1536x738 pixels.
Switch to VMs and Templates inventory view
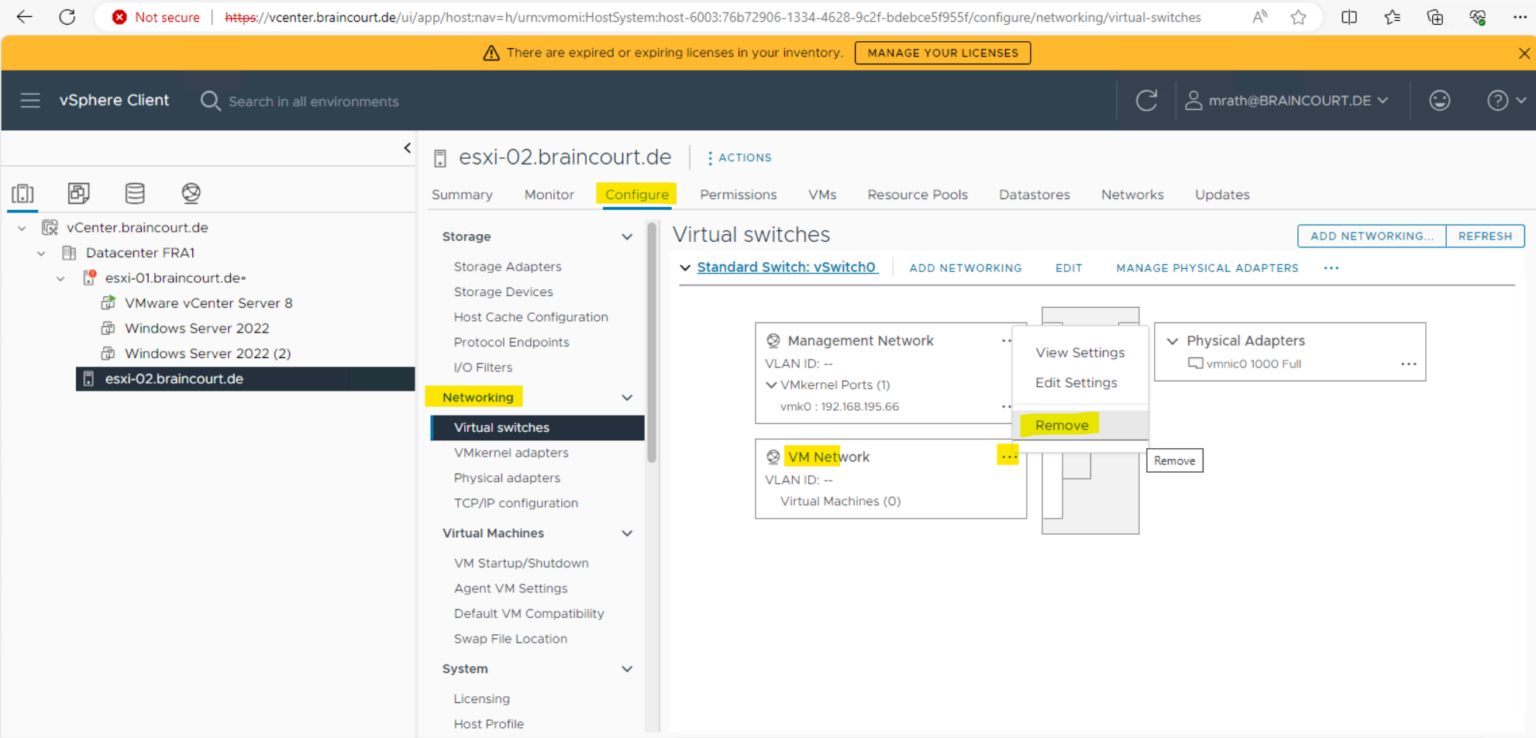[79, 193]
